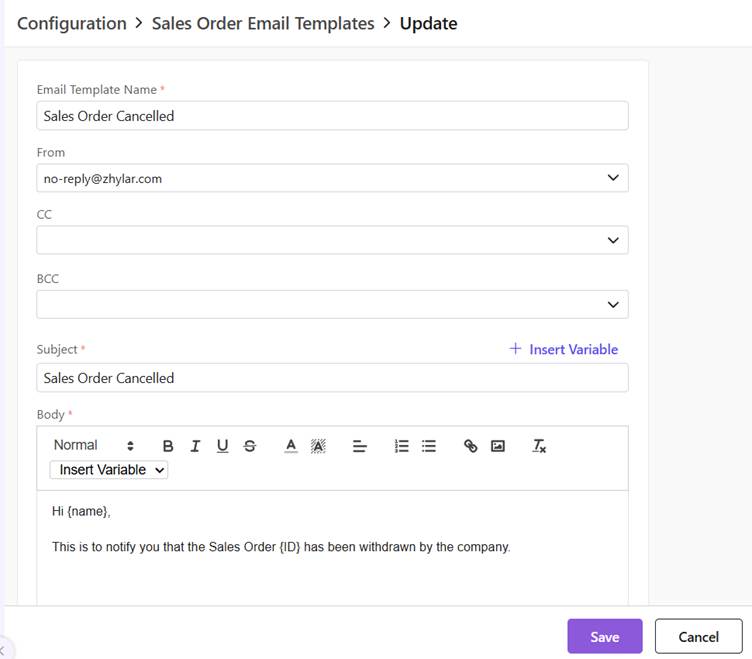The height and width of the screenshot is (659, 752).
Task: Toggle bold formatting in body editor
Action: tap(168, 446)
